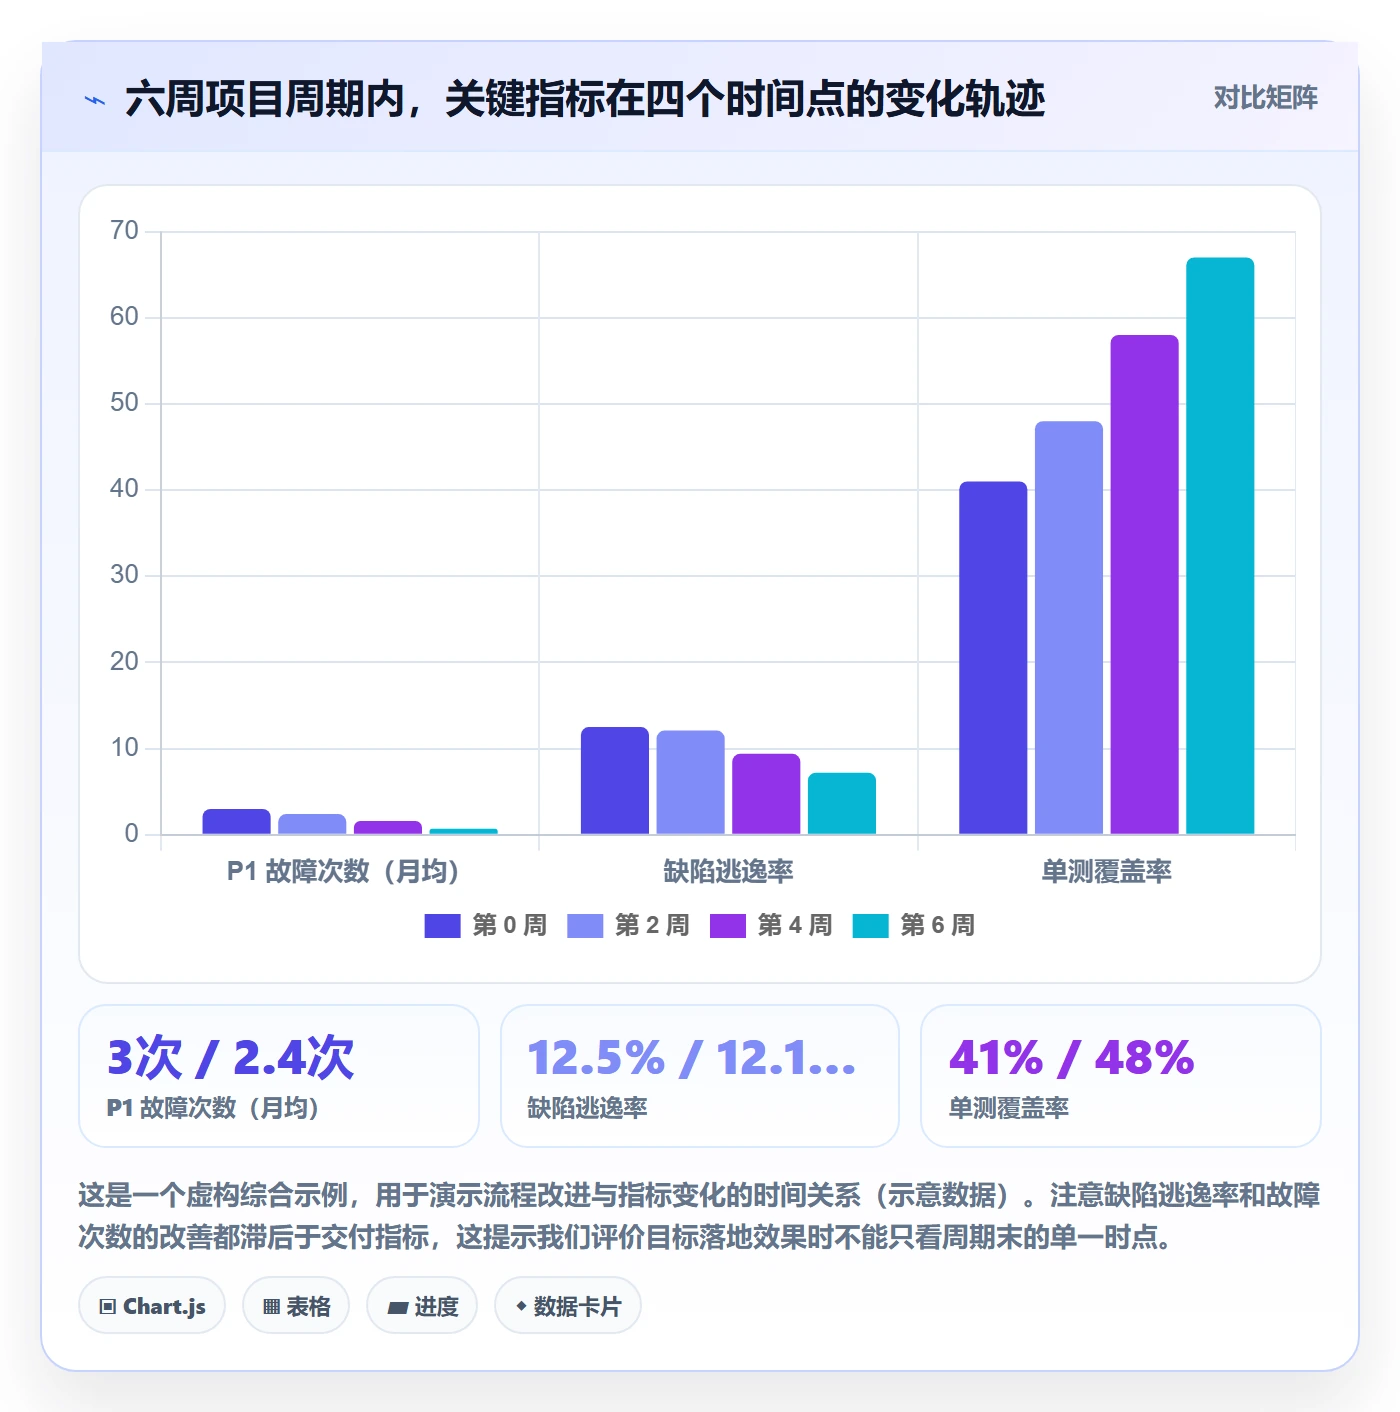
Task: Click the 对比矩阵 label in the header
Action: (1265, 98)
